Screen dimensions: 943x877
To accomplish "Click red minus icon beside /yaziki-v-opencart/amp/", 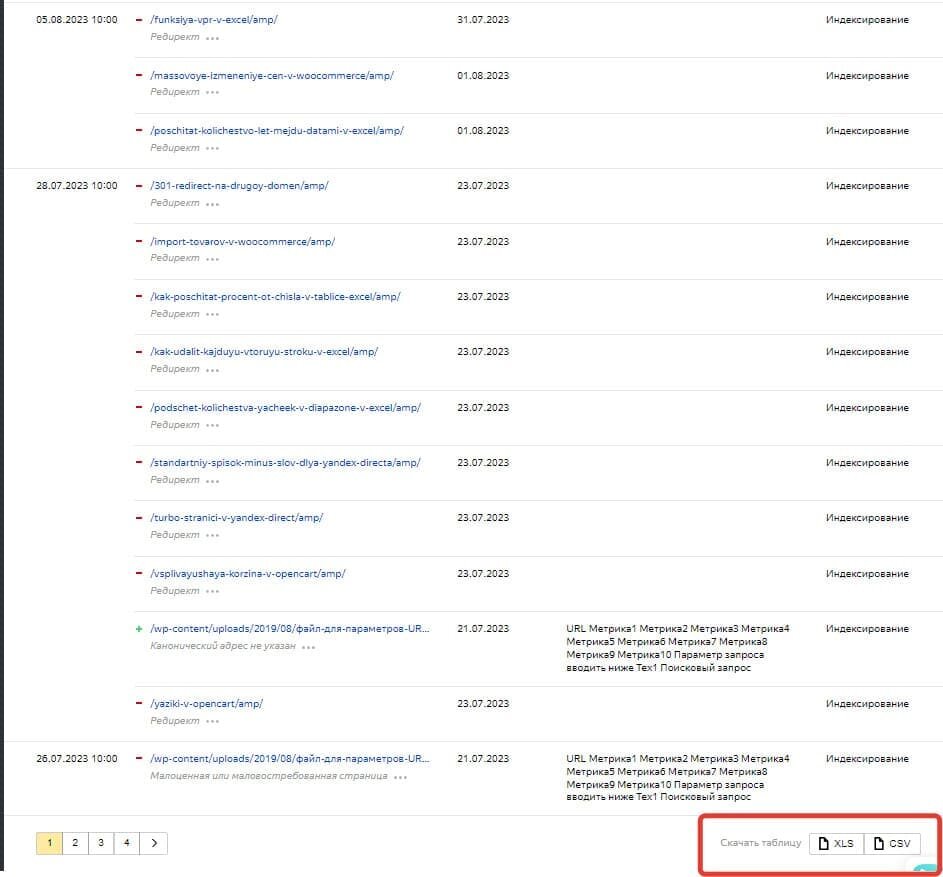I will tap(139, 703).
